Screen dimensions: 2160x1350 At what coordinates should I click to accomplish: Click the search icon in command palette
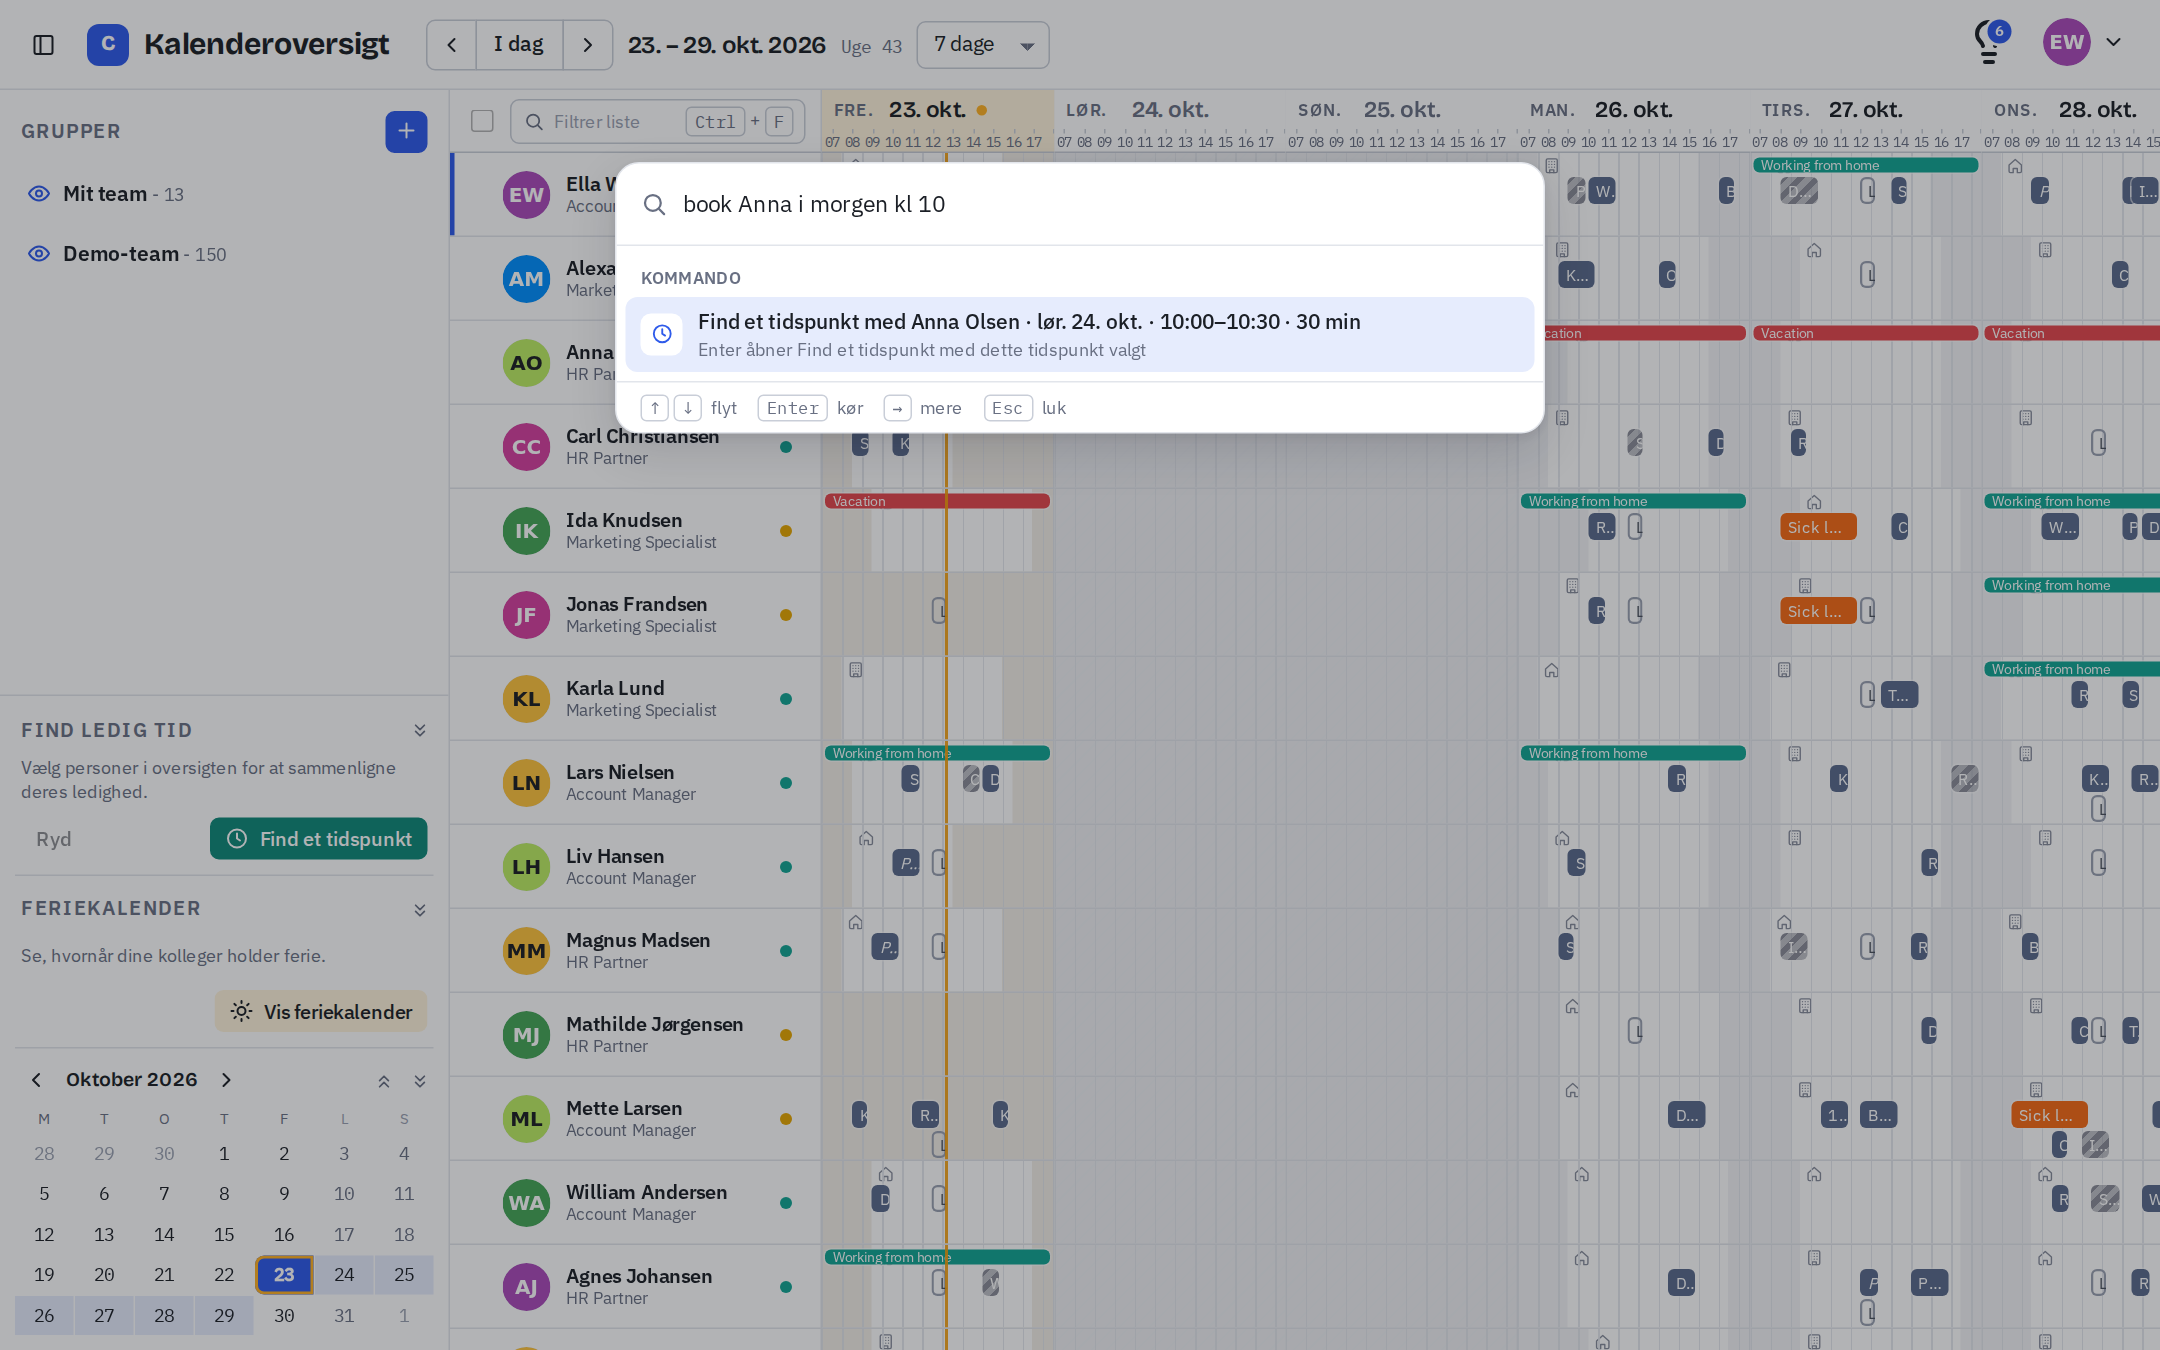(x=654, y=205)
